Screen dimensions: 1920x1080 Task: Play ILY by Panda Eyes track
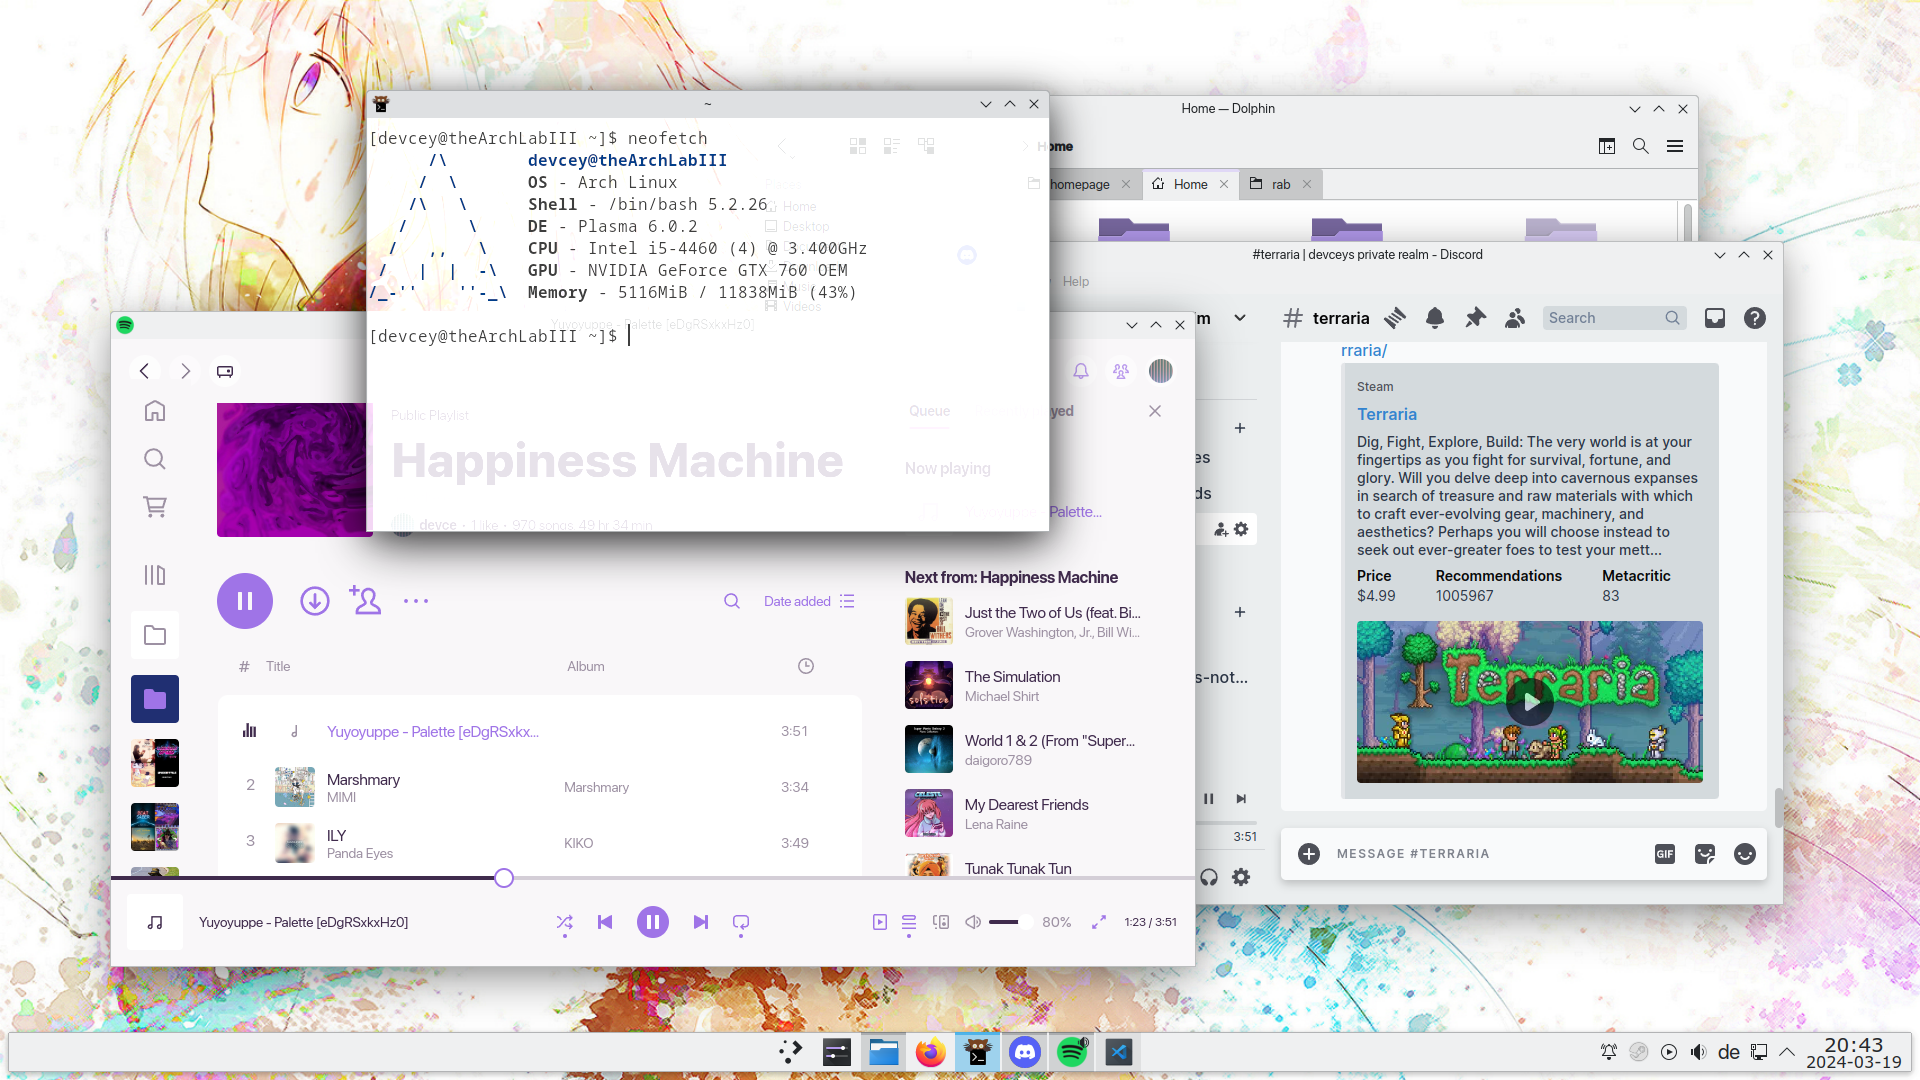point(540,843)
